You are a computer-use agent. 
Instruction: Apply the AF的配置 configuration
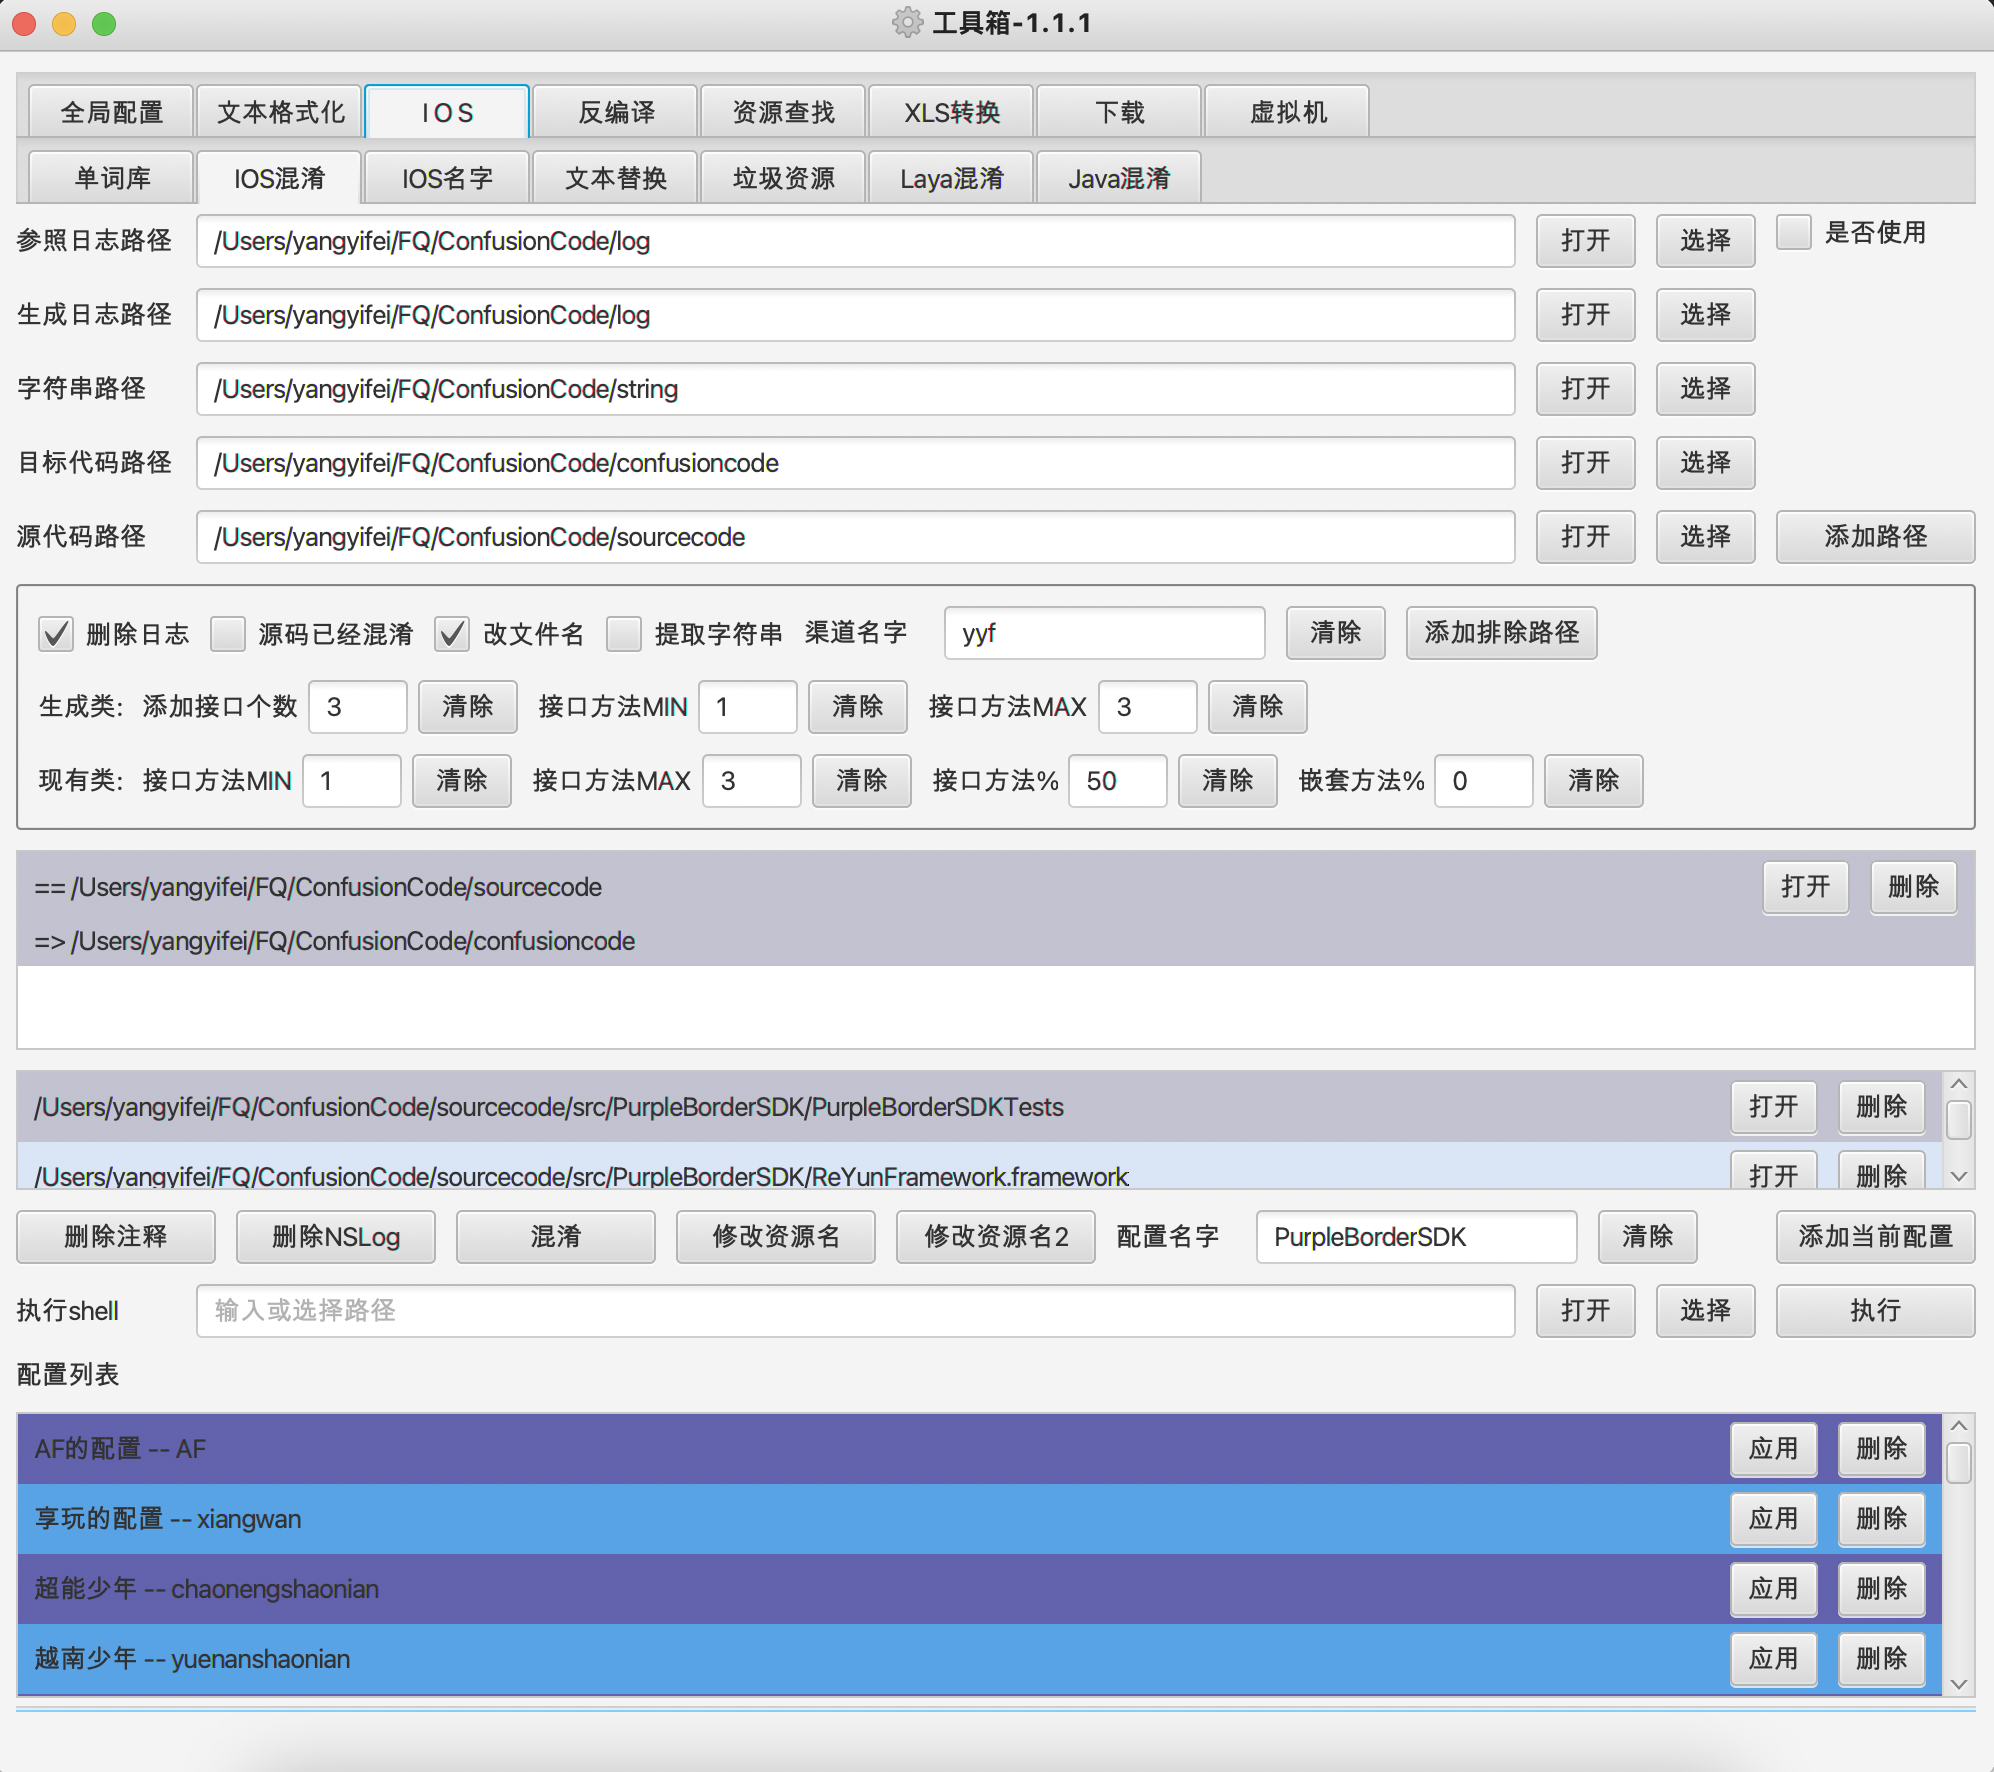coord(1774,1449)
